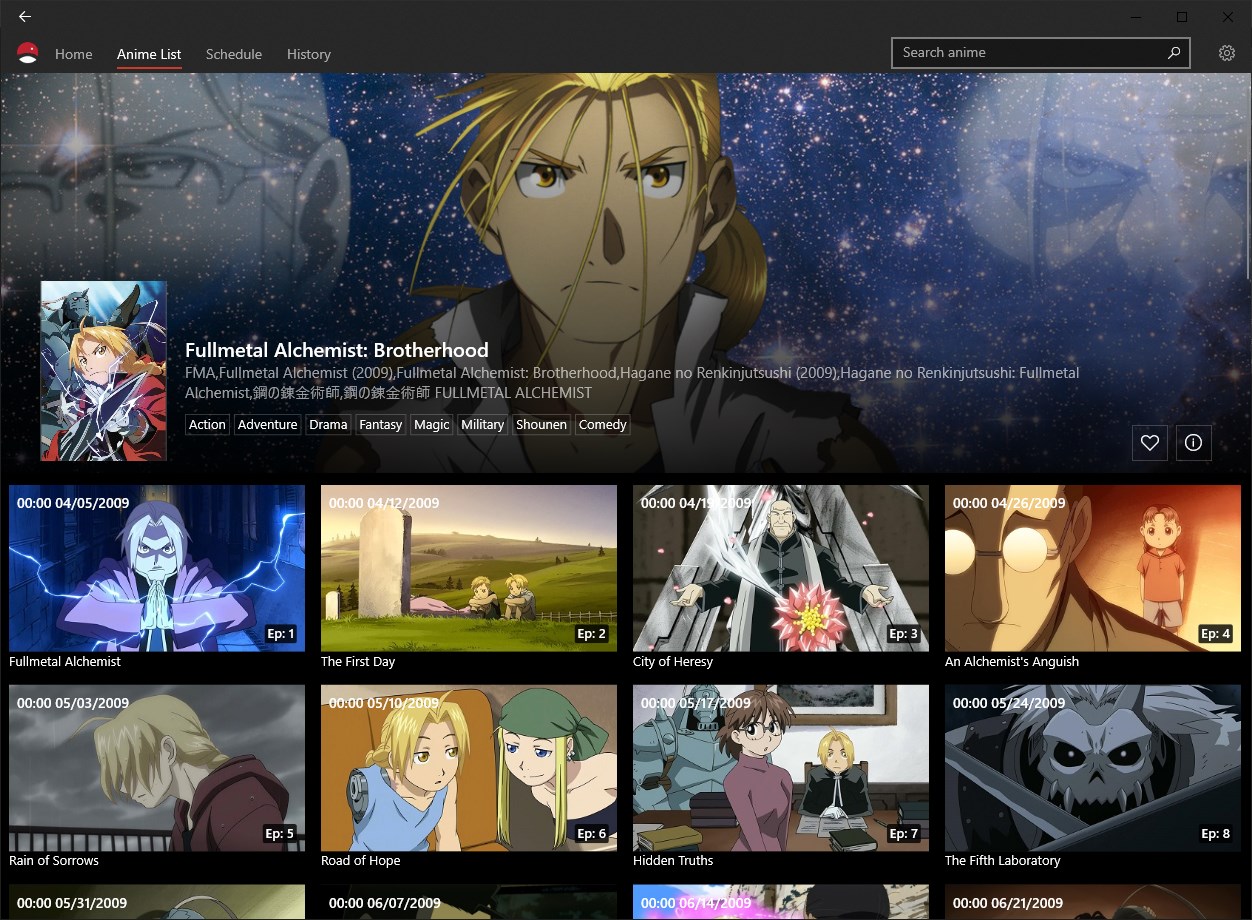Click the search magnifier icon
The height and width of the screenshot is (920, 1252).
tap(1174, 53)
